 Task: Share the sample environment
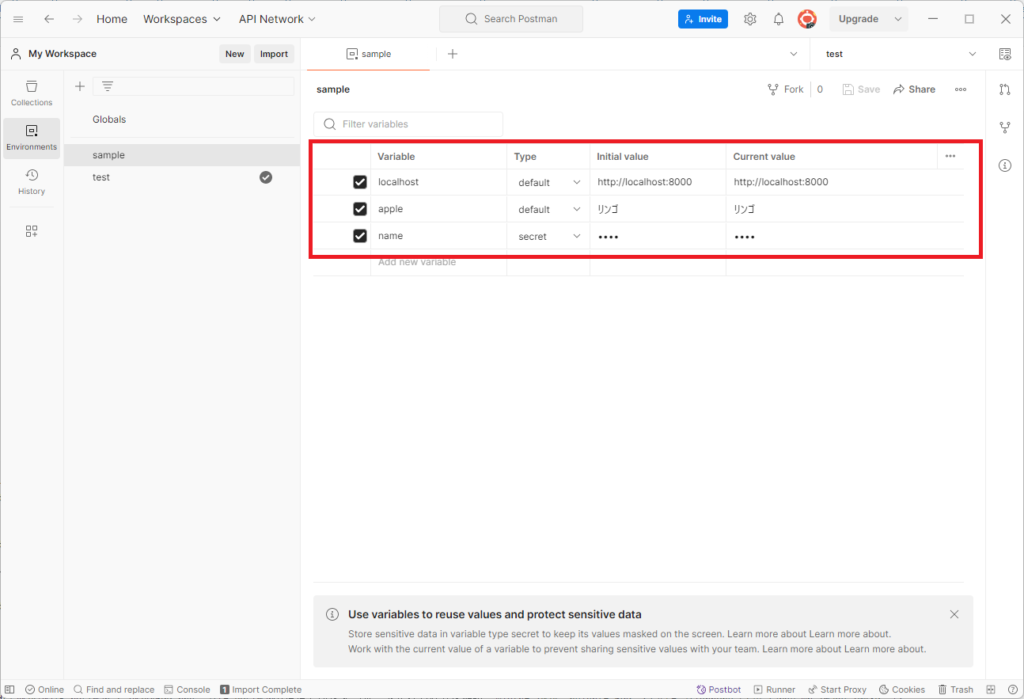(x=914, y=89)
